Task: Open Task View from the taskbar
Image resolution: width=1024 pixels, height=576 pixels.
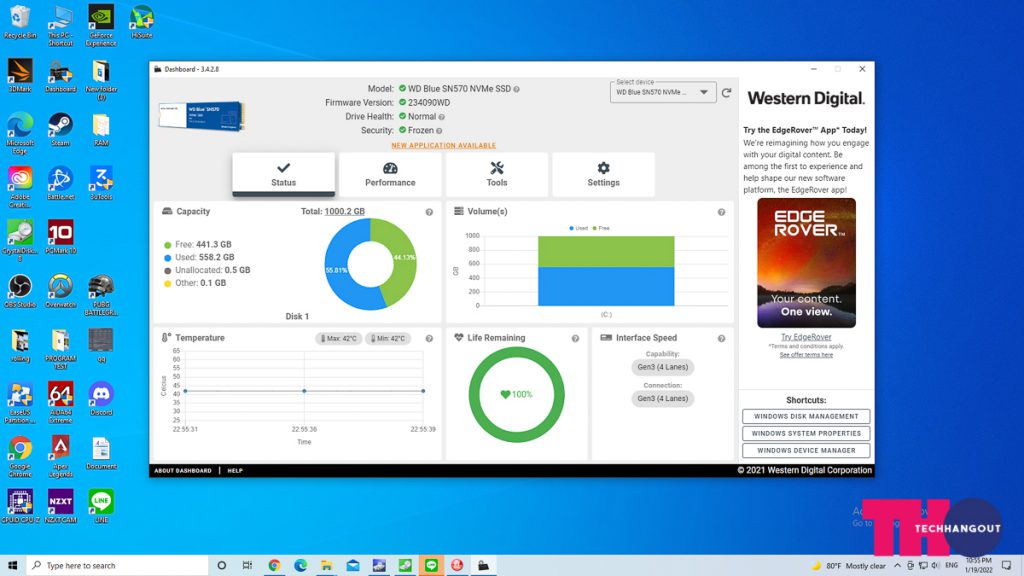Action: pyautogui.click(x=248, y=565)
